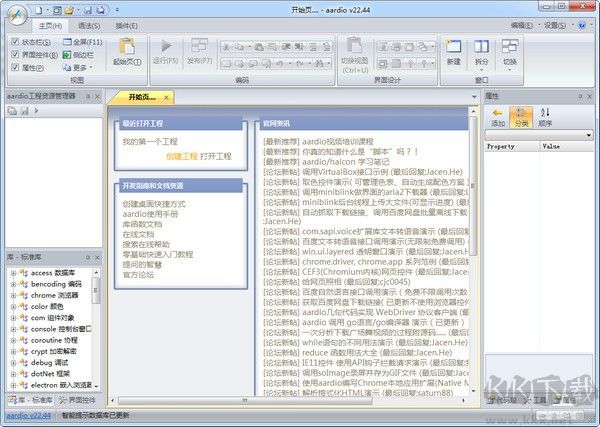The width and height of the screenshot is (600, 427).
Task: Select the 开始页 document tab
Action: click(142, 98)
